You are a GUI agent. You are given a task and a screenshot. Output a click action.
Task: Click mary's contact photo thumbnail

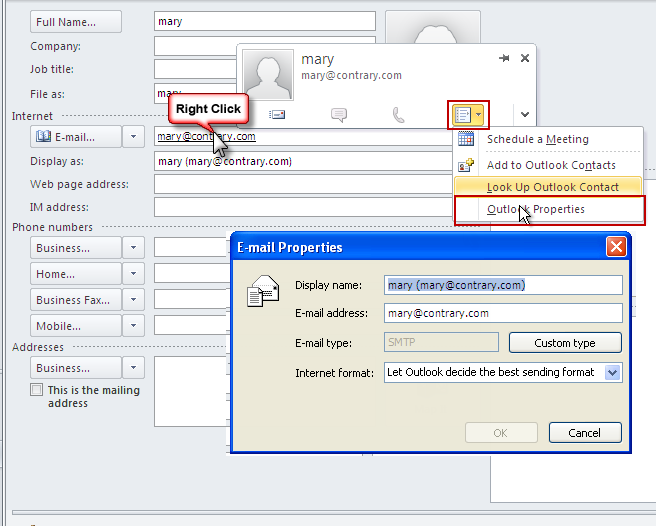click(x=268, y=75)
